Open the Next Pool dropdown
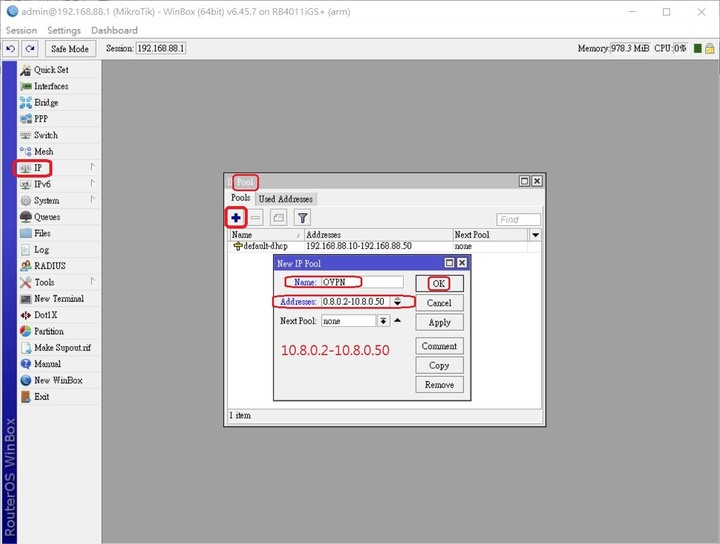Screen dimensions: 720x544 (383, 321)
